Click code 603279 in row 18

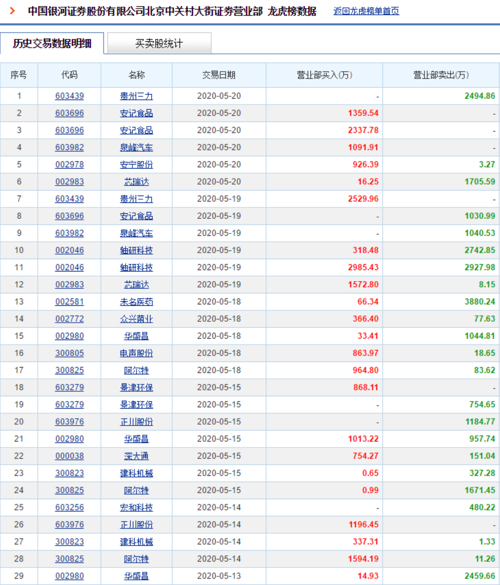tap(69, 388)
